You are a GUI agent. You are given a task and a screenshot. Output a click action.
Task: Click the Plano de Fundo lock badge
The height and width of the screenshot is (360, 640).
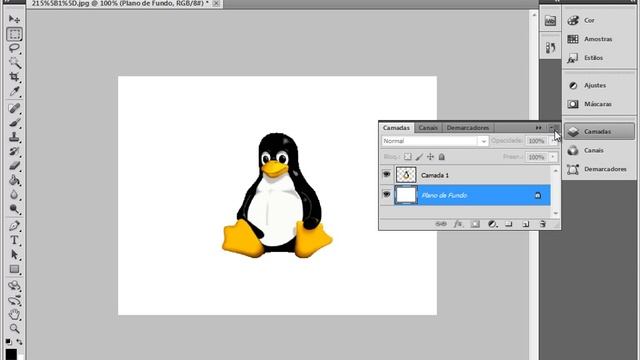click(x=538, y=196)
